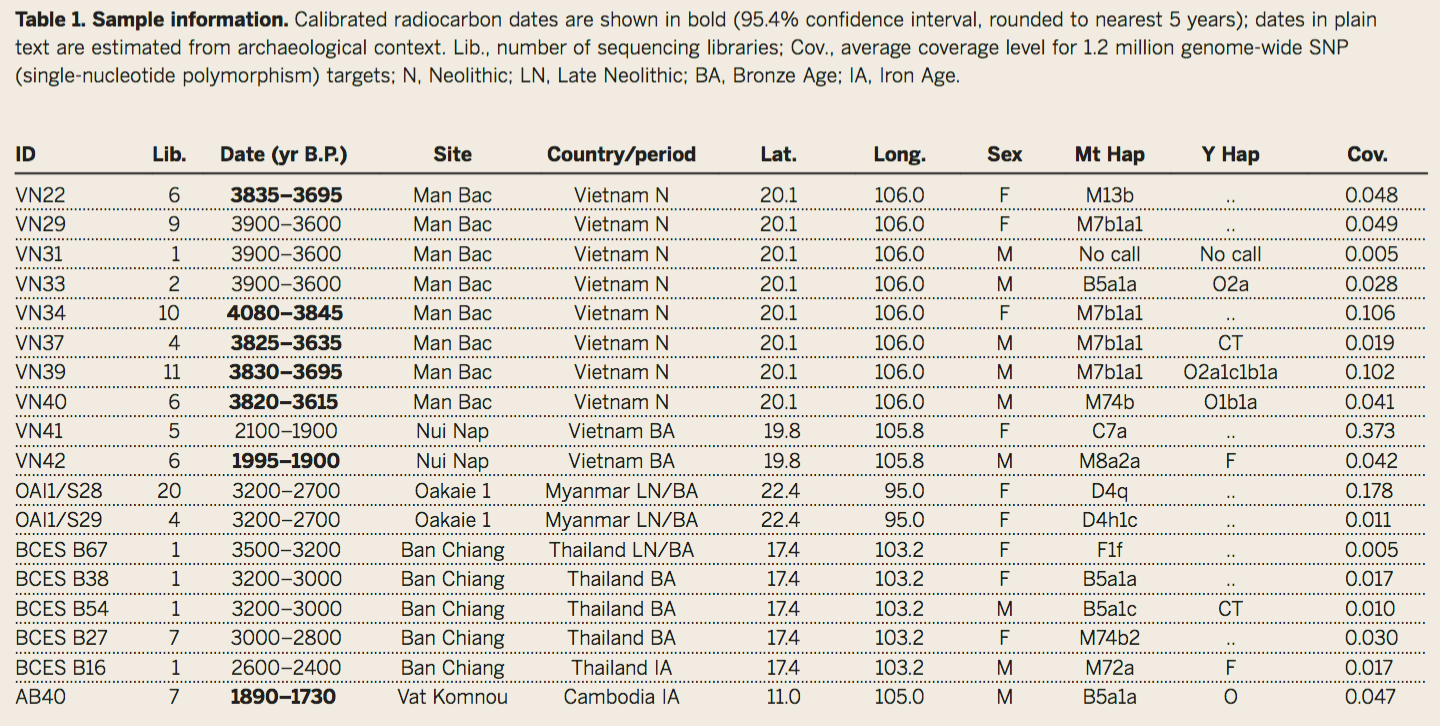Click sample ID OAI1/S28
Viewport: 1440px width, 726px height.
pos(59,491)
